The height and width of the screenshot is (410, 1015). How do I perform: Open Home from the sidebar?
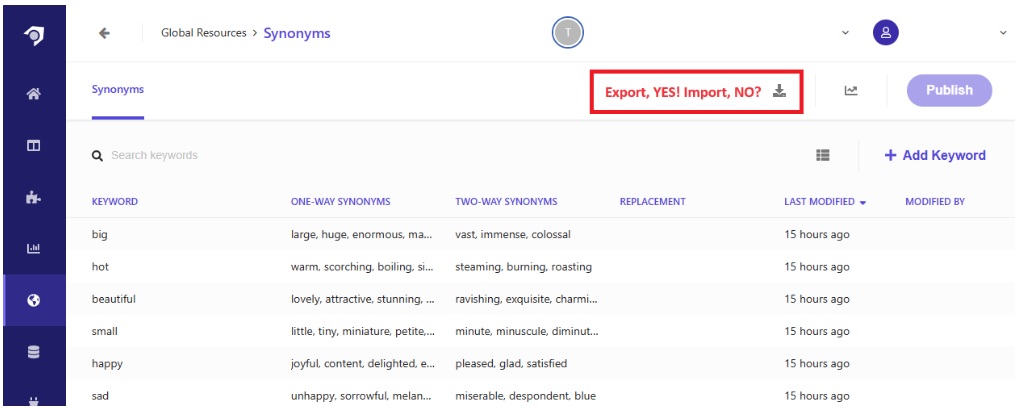34,95
